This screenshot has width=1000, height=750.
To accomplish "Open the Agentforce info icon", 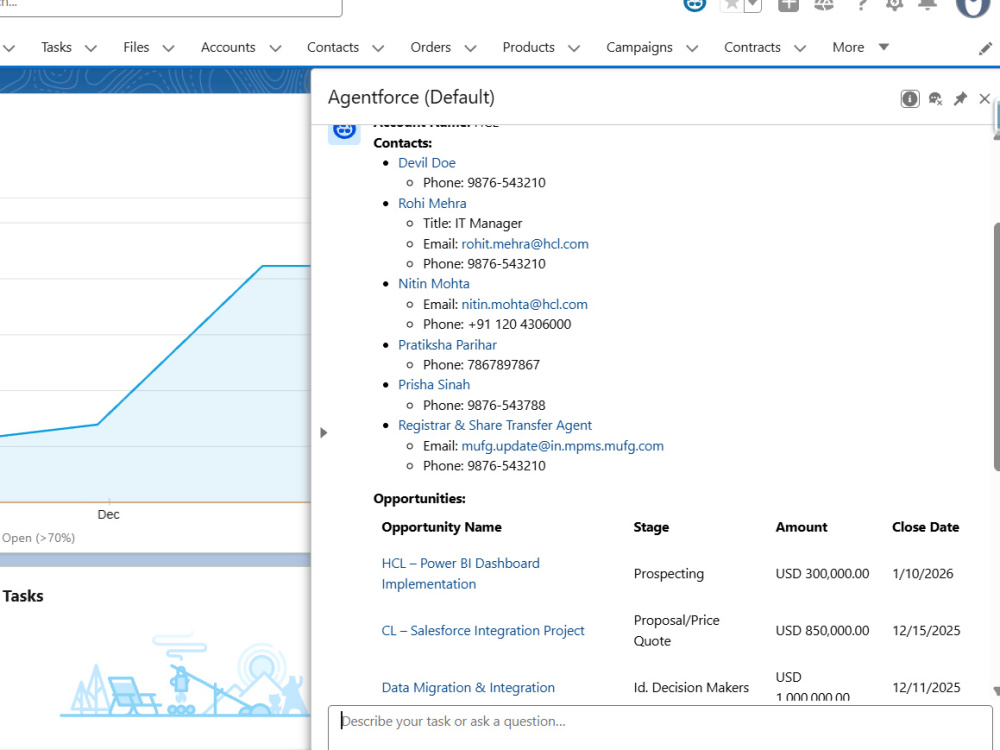I will (x=909, y=99).
